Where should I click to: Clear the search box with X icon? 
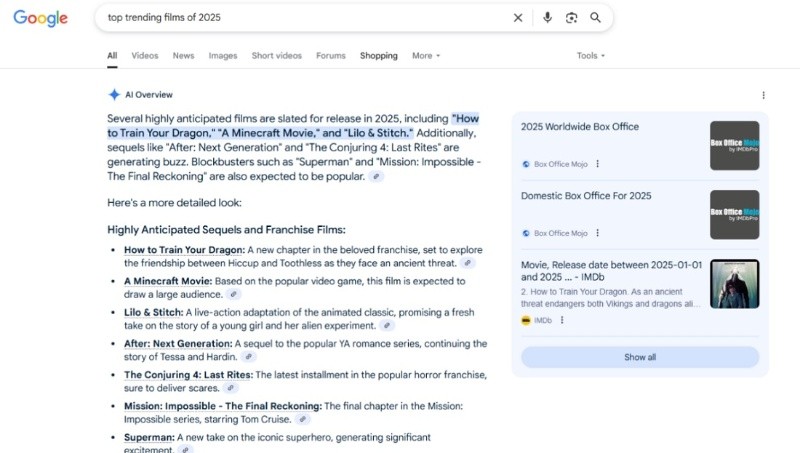pos(518,18)
